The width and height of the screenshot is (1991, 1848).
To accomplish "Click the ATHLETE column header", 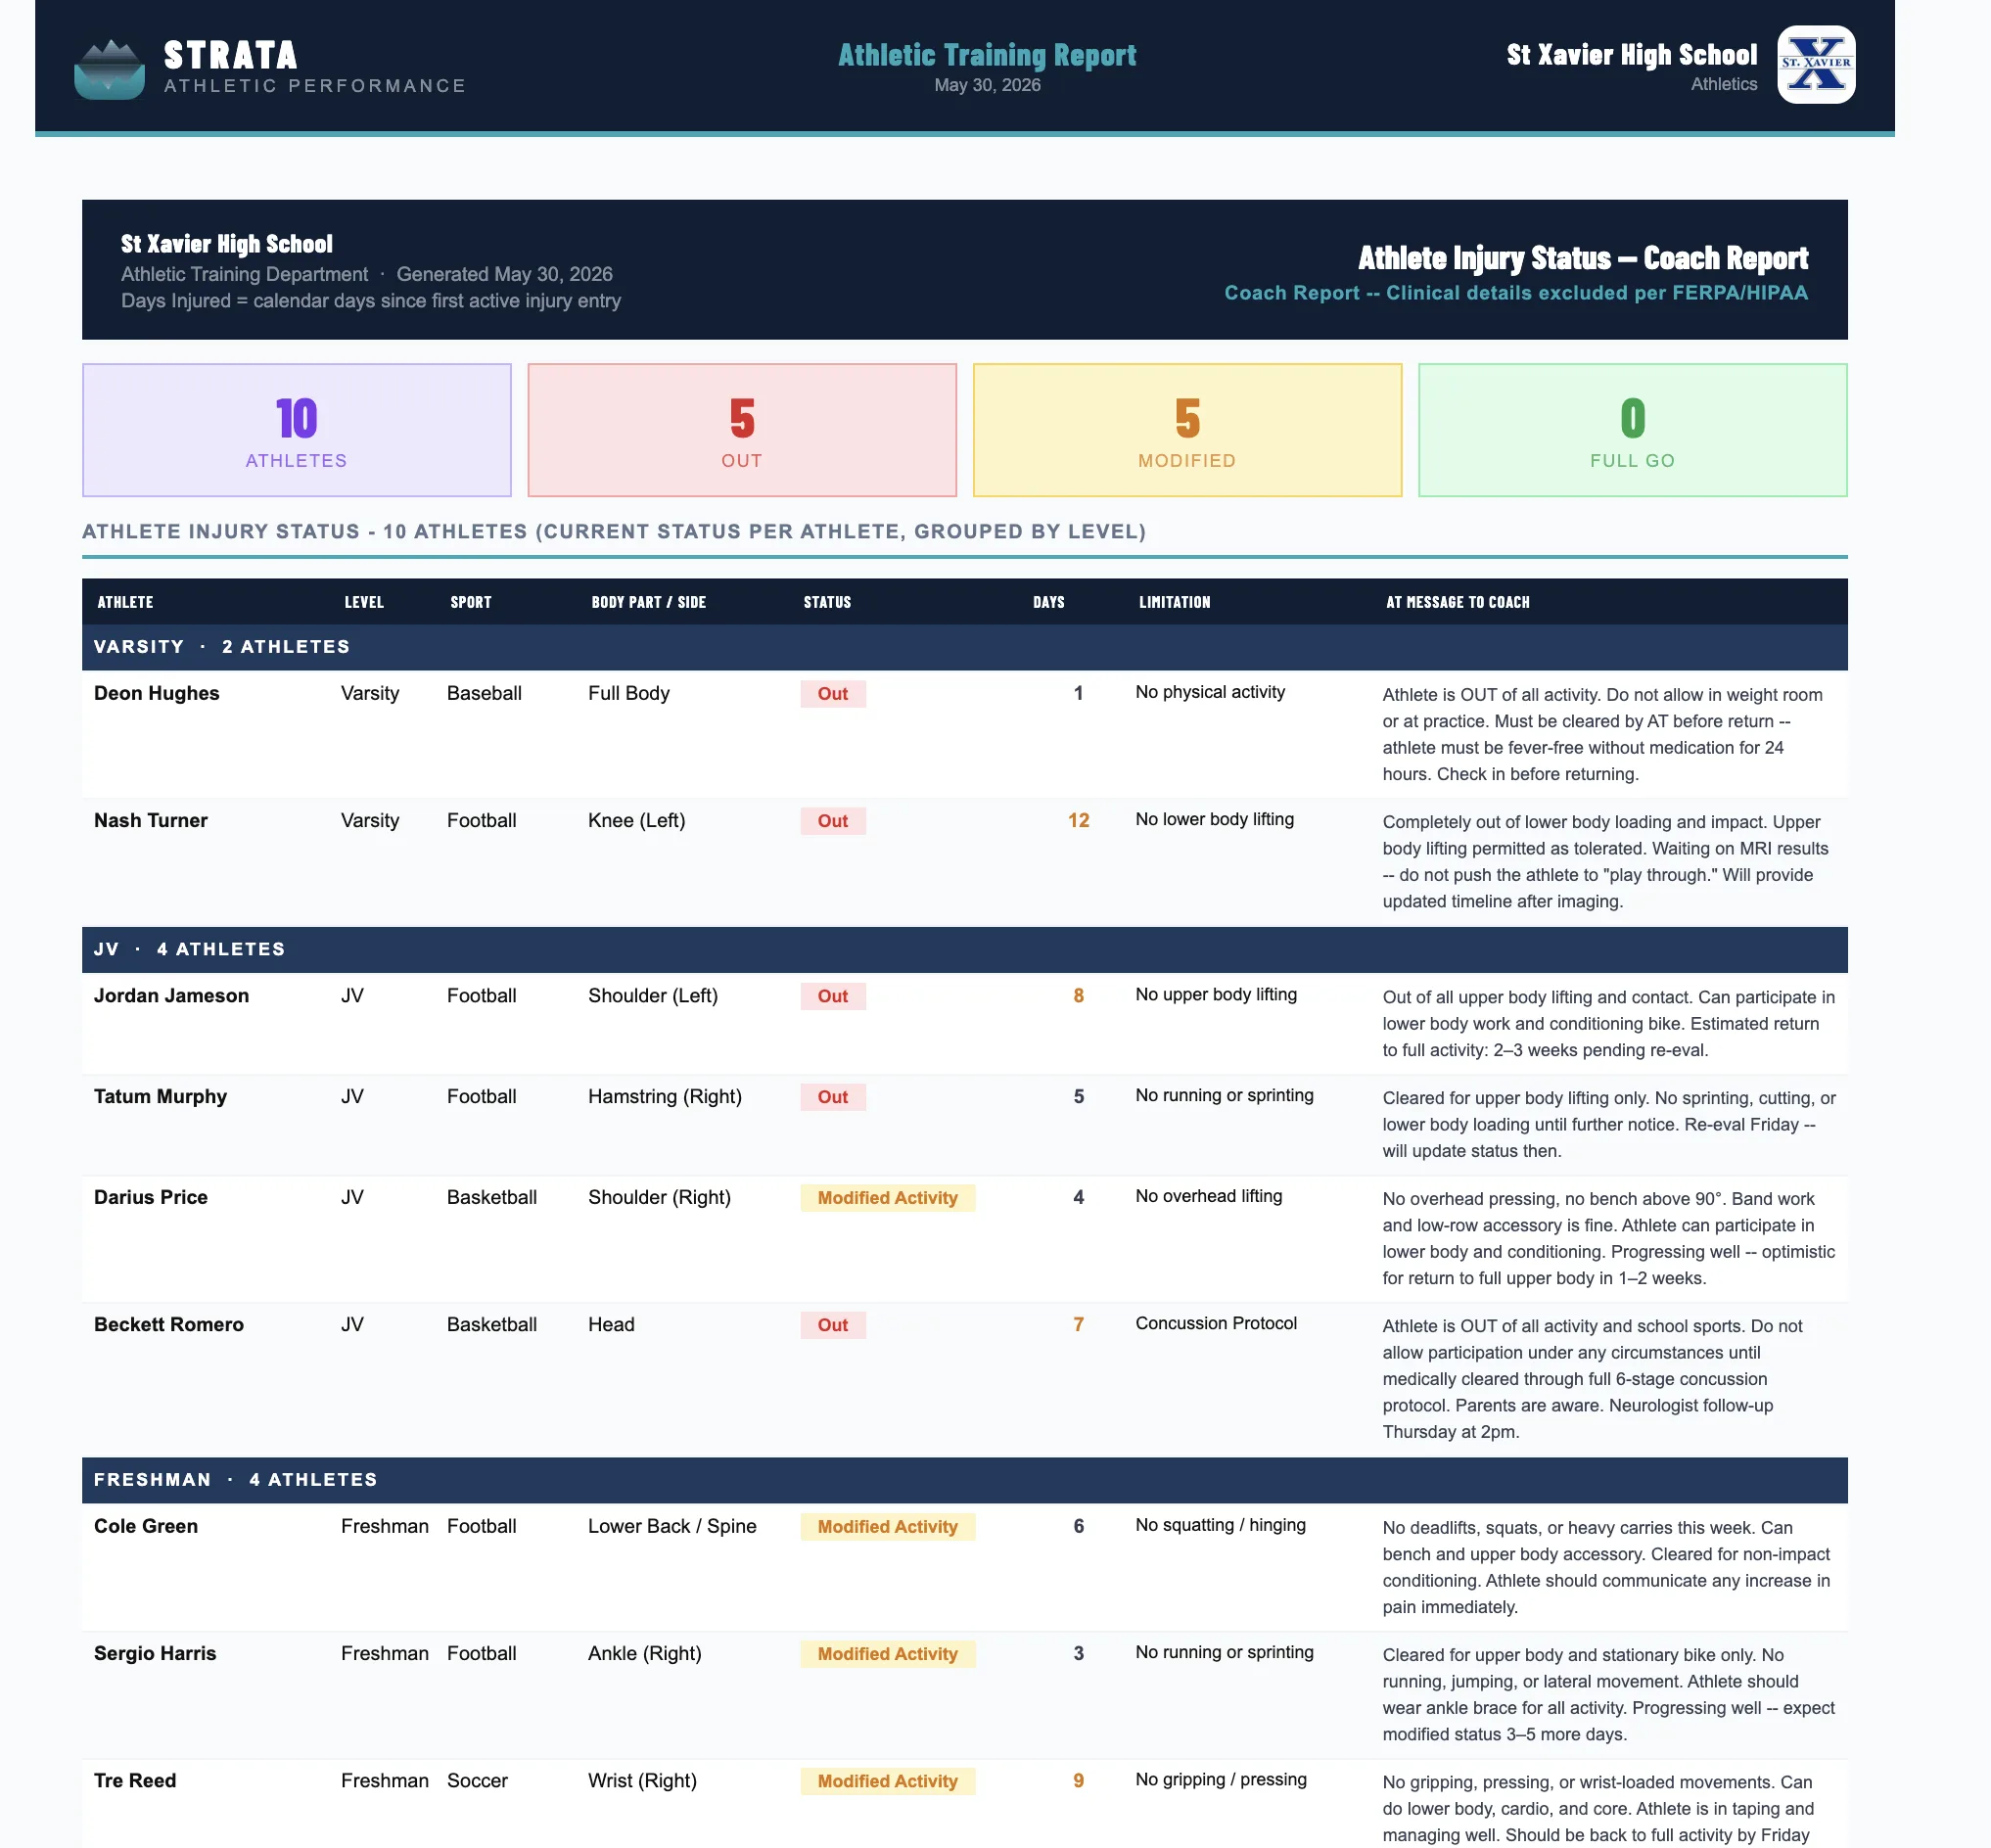I will pos(125,602).
